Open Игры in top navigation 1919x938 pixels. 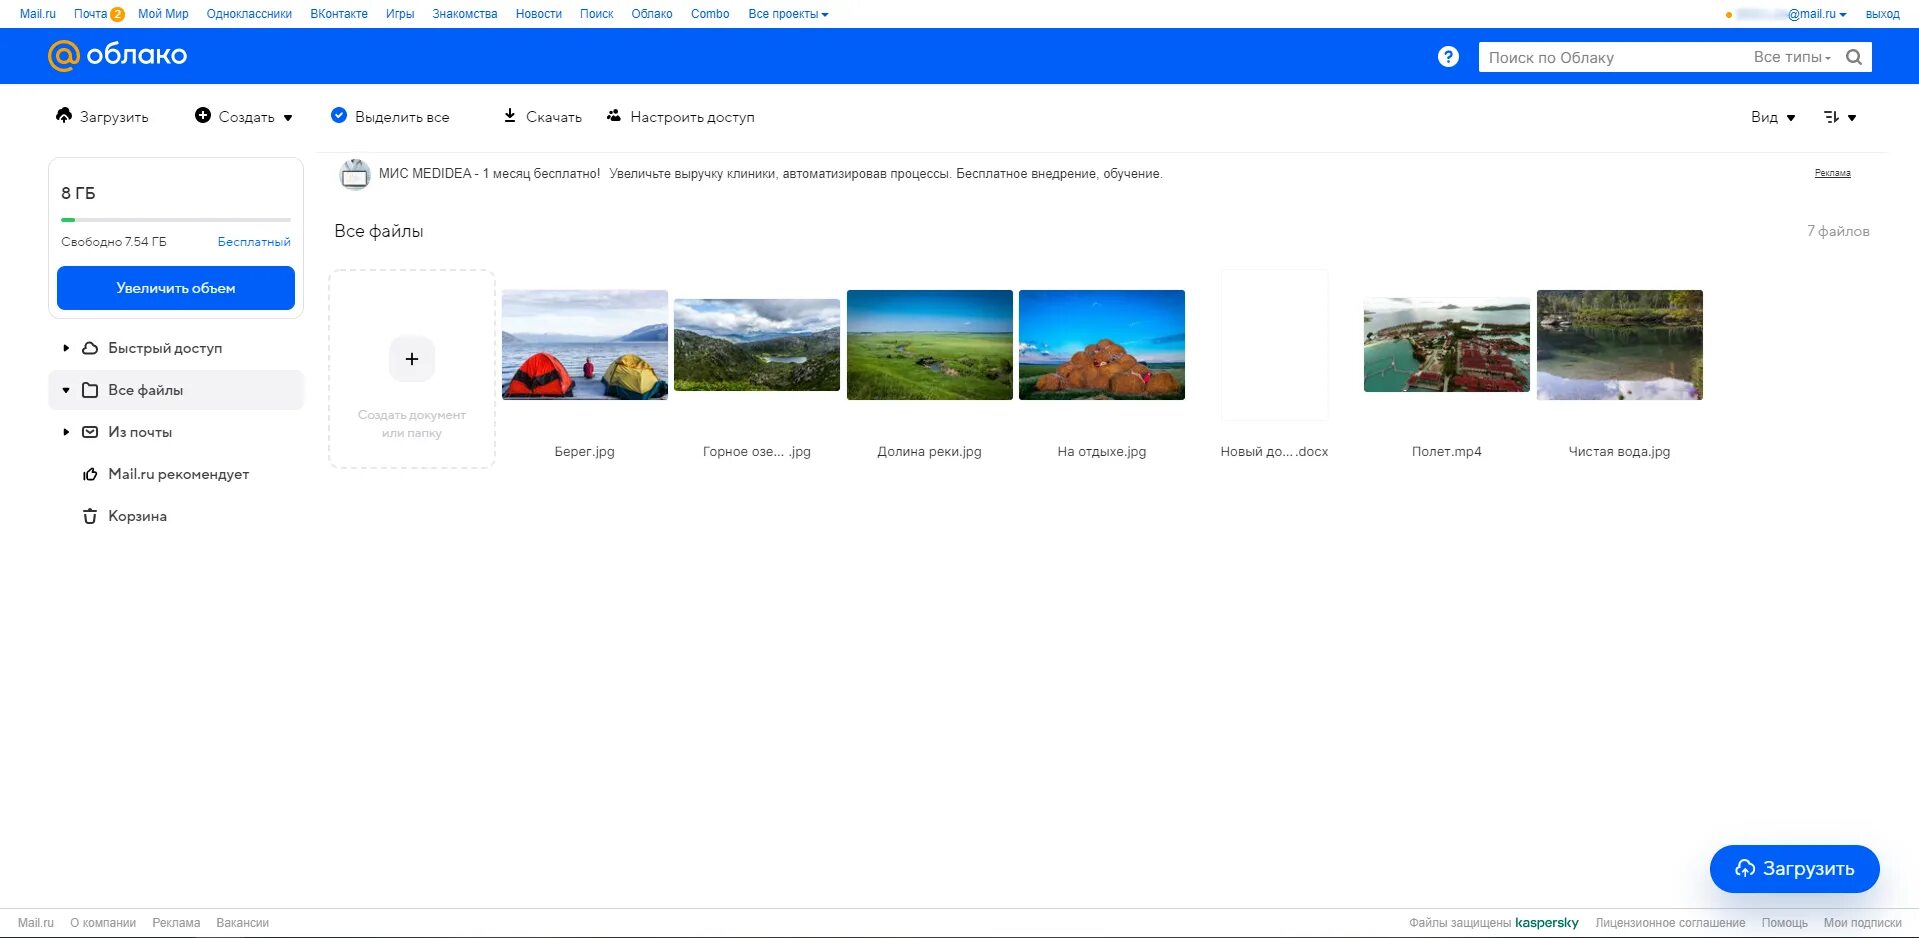click(400, 14)
